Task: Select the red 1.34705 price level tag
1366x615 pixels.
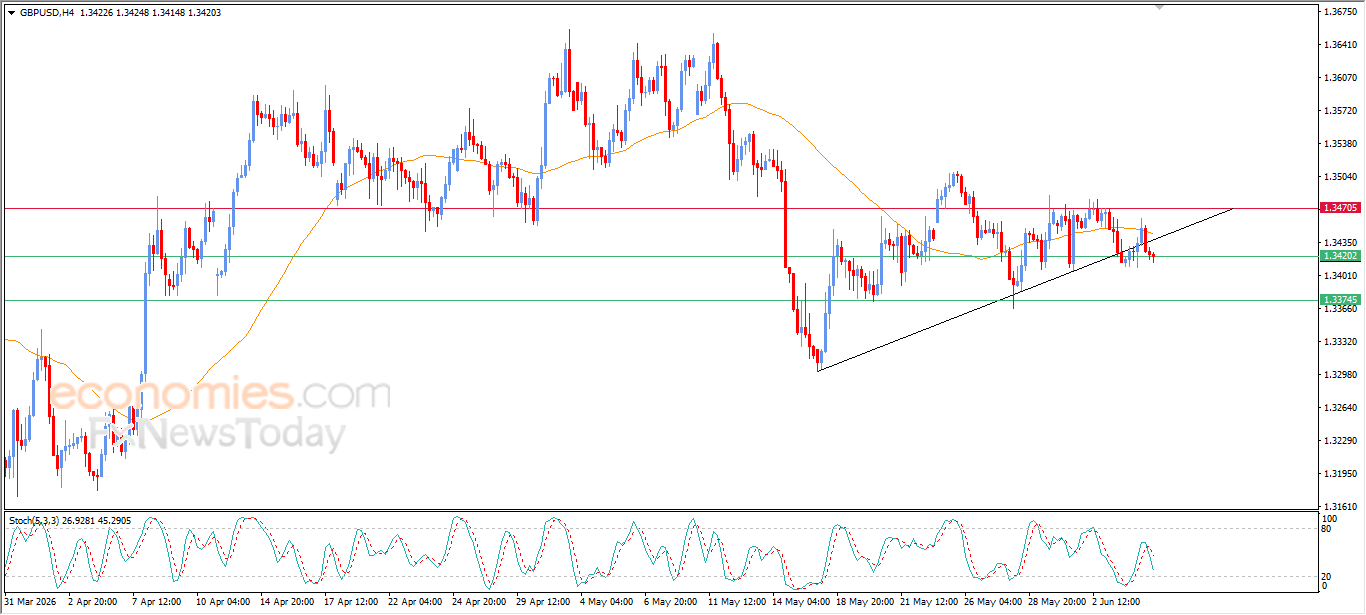Action: pos(1340,208)
